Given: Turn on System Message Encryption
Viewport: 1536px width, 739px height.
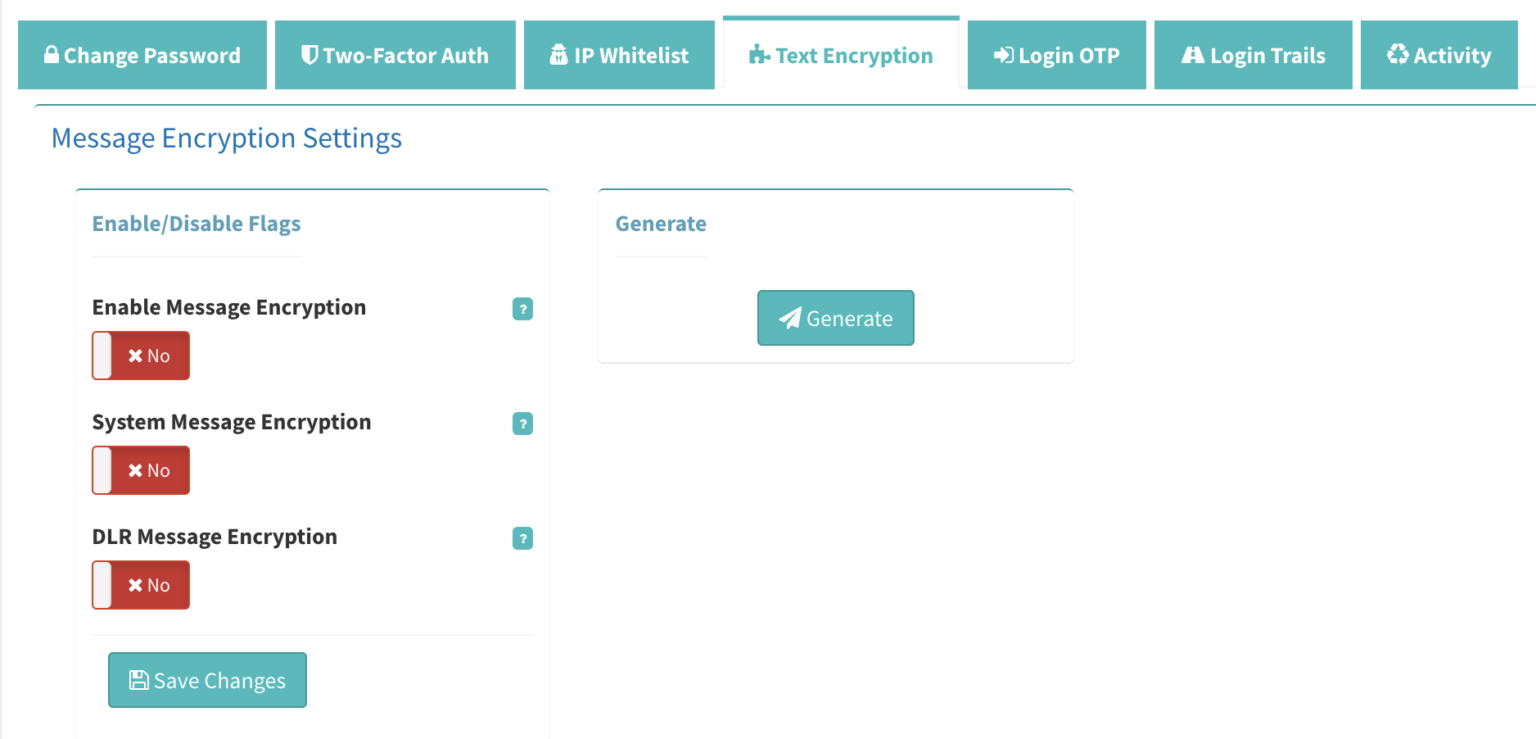Looking at the screenshot, I should pyautogui.click(x=140, y=470).
